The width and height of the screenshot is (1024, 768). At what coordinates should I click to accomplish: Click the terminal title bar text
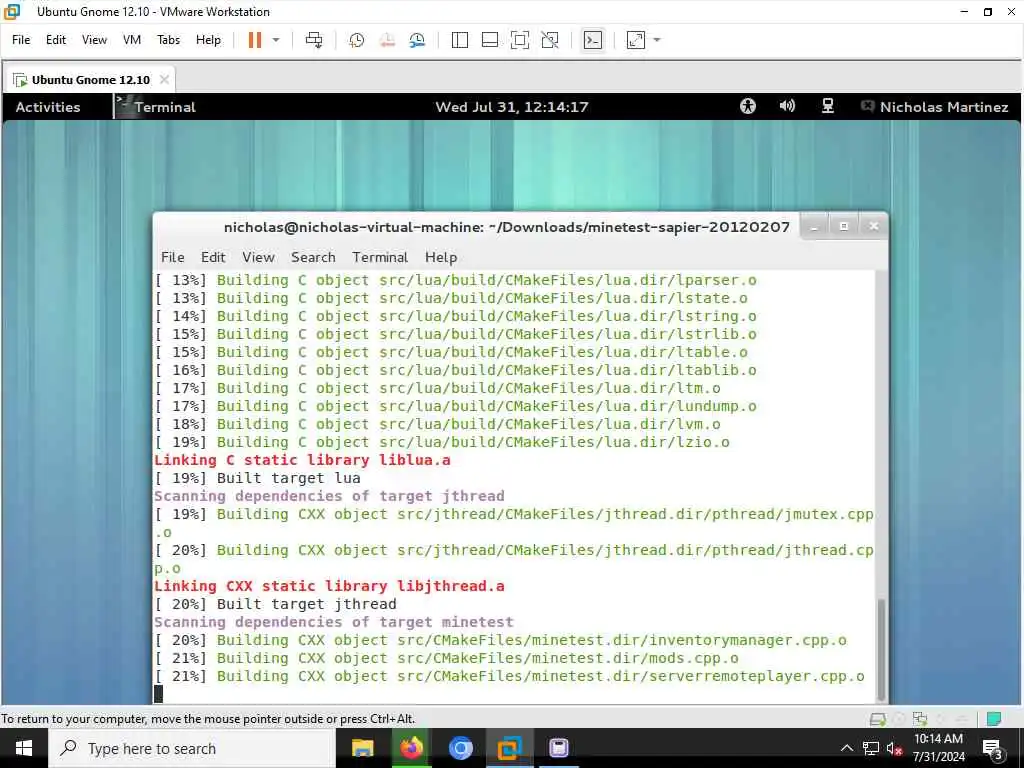507,227
